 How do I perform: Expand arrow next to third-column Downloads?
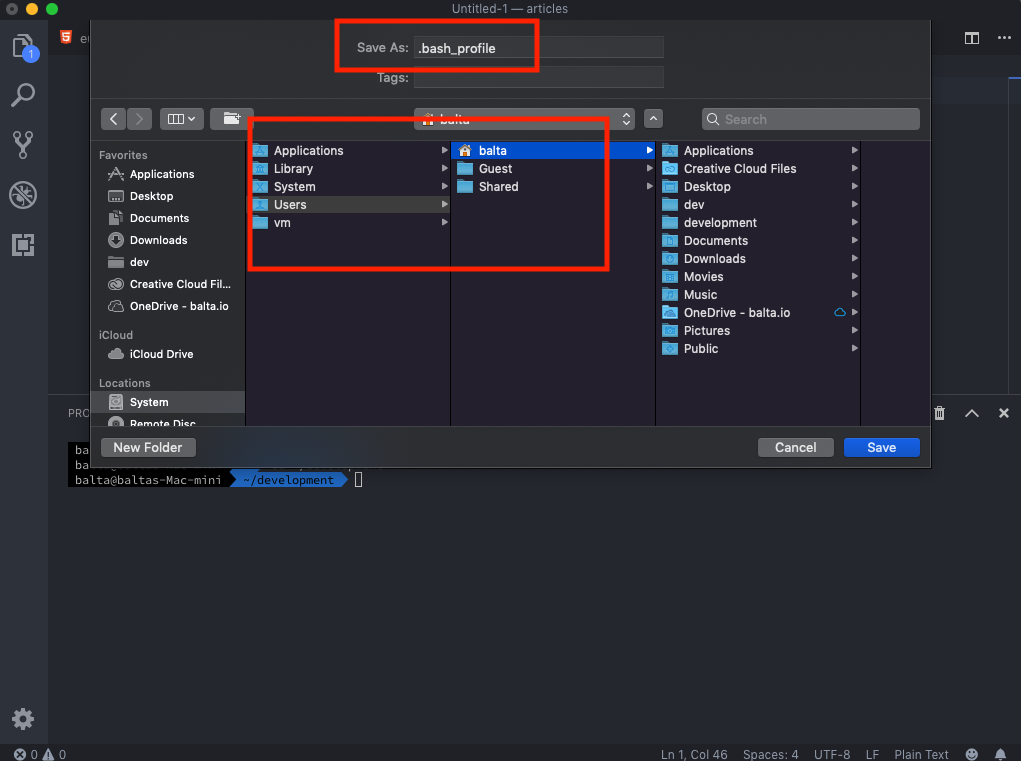coord(854,258)
